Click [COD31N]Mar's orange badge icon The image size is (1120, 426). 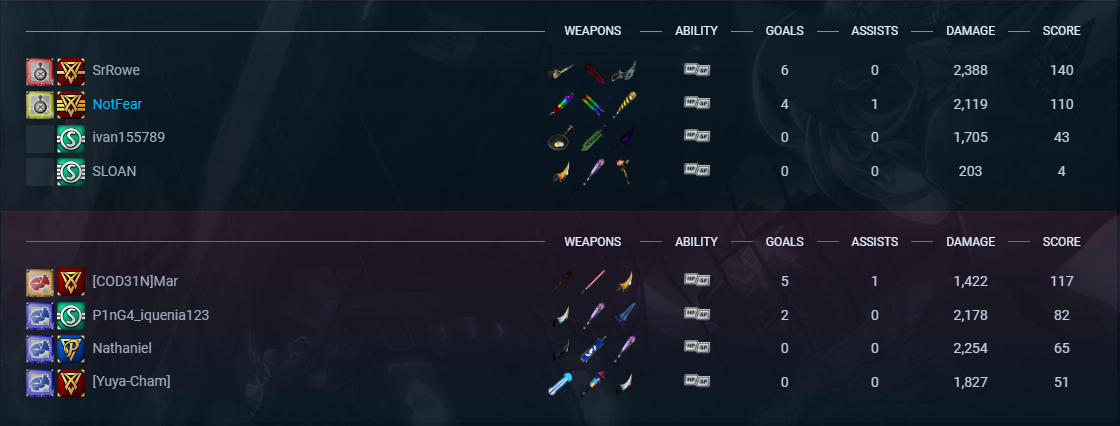40,282
